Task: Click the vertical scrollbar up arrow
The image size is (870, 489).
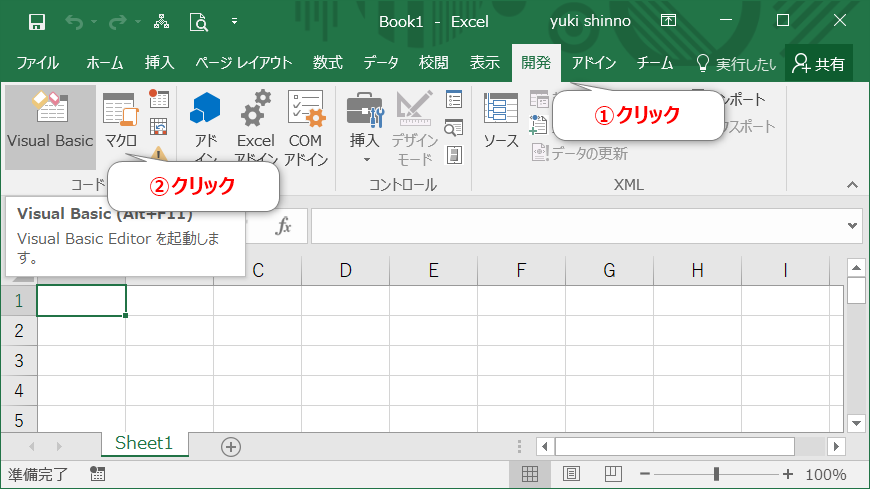Action: coord(856,268)
